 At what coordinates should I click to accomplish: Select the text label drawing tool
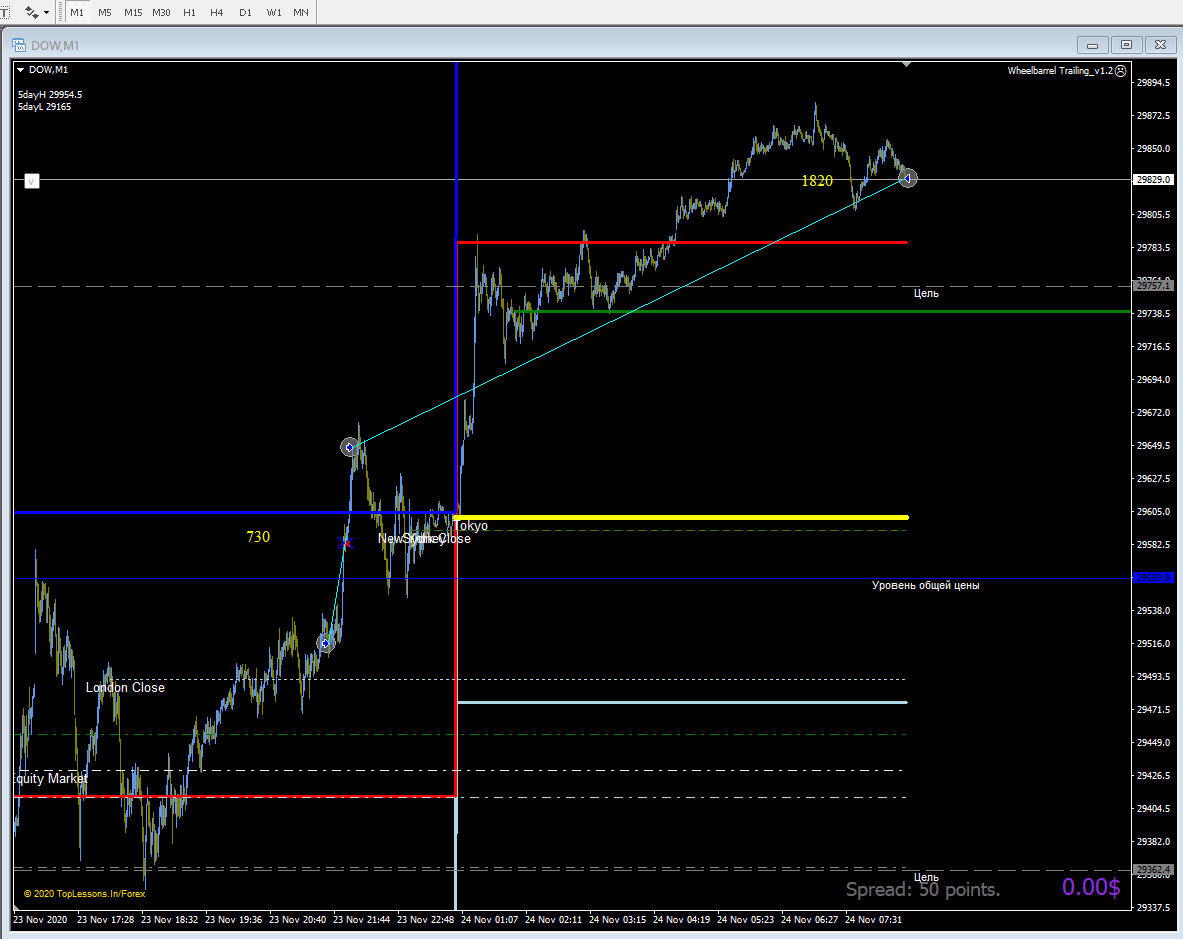tap(5, 12)
